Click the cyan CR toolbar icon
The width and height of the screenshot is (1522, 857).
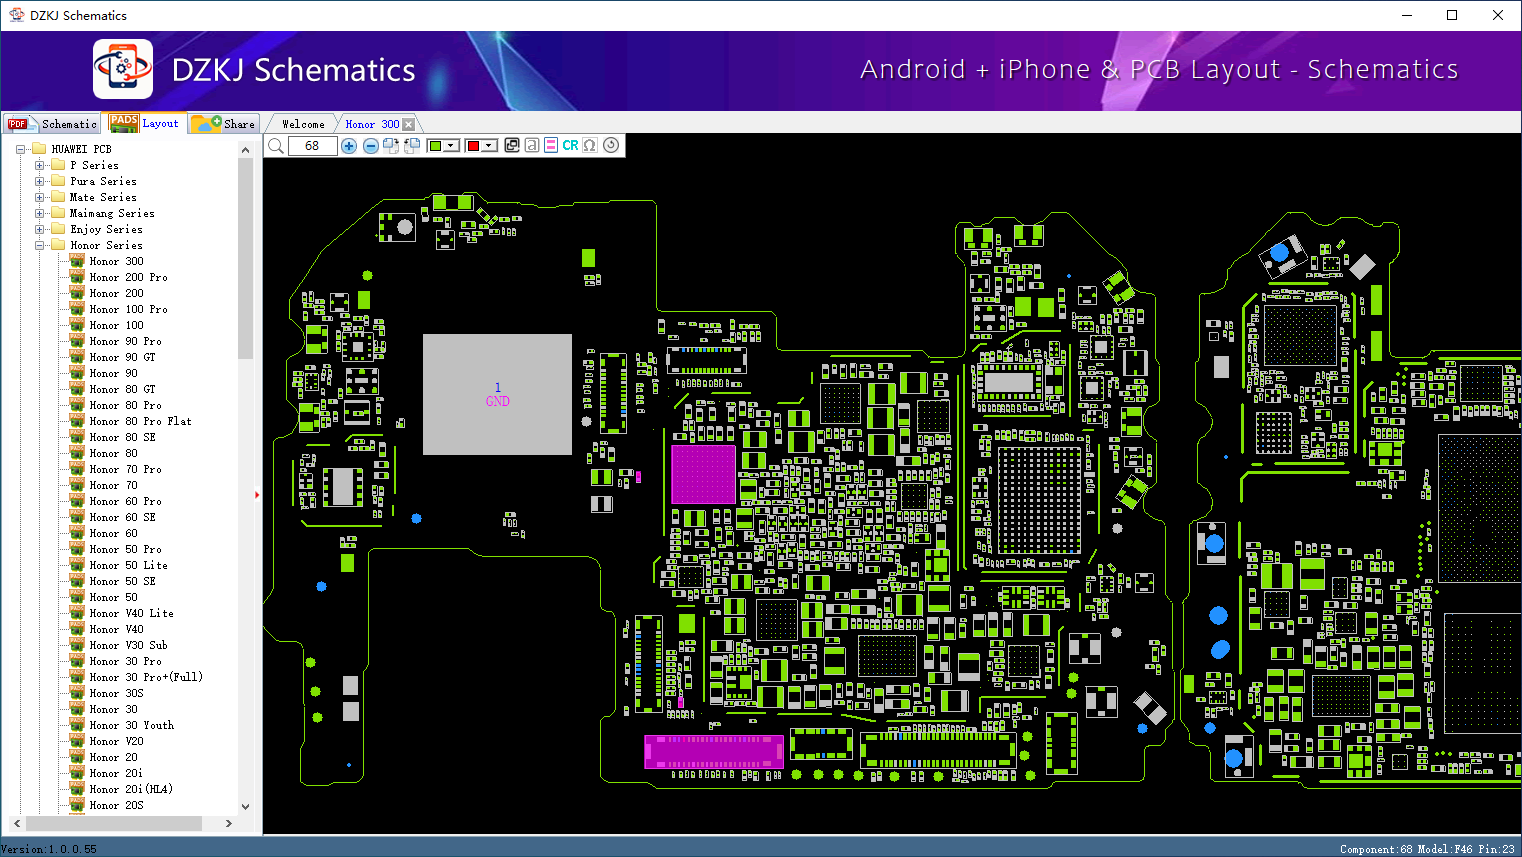[x=570, y=145]
